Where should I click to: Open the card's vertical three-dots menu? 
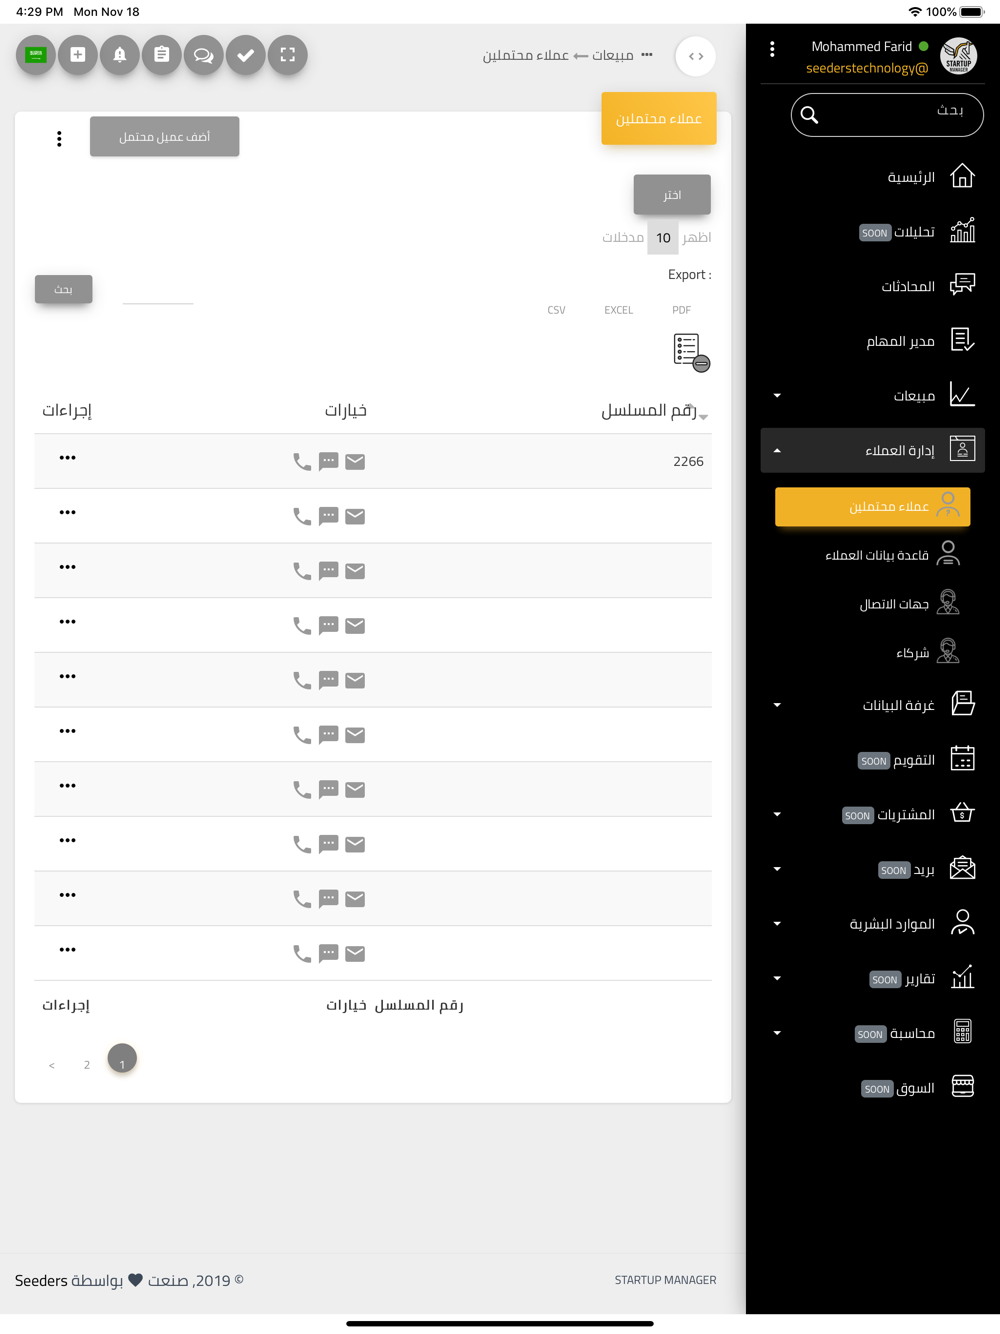59,139
